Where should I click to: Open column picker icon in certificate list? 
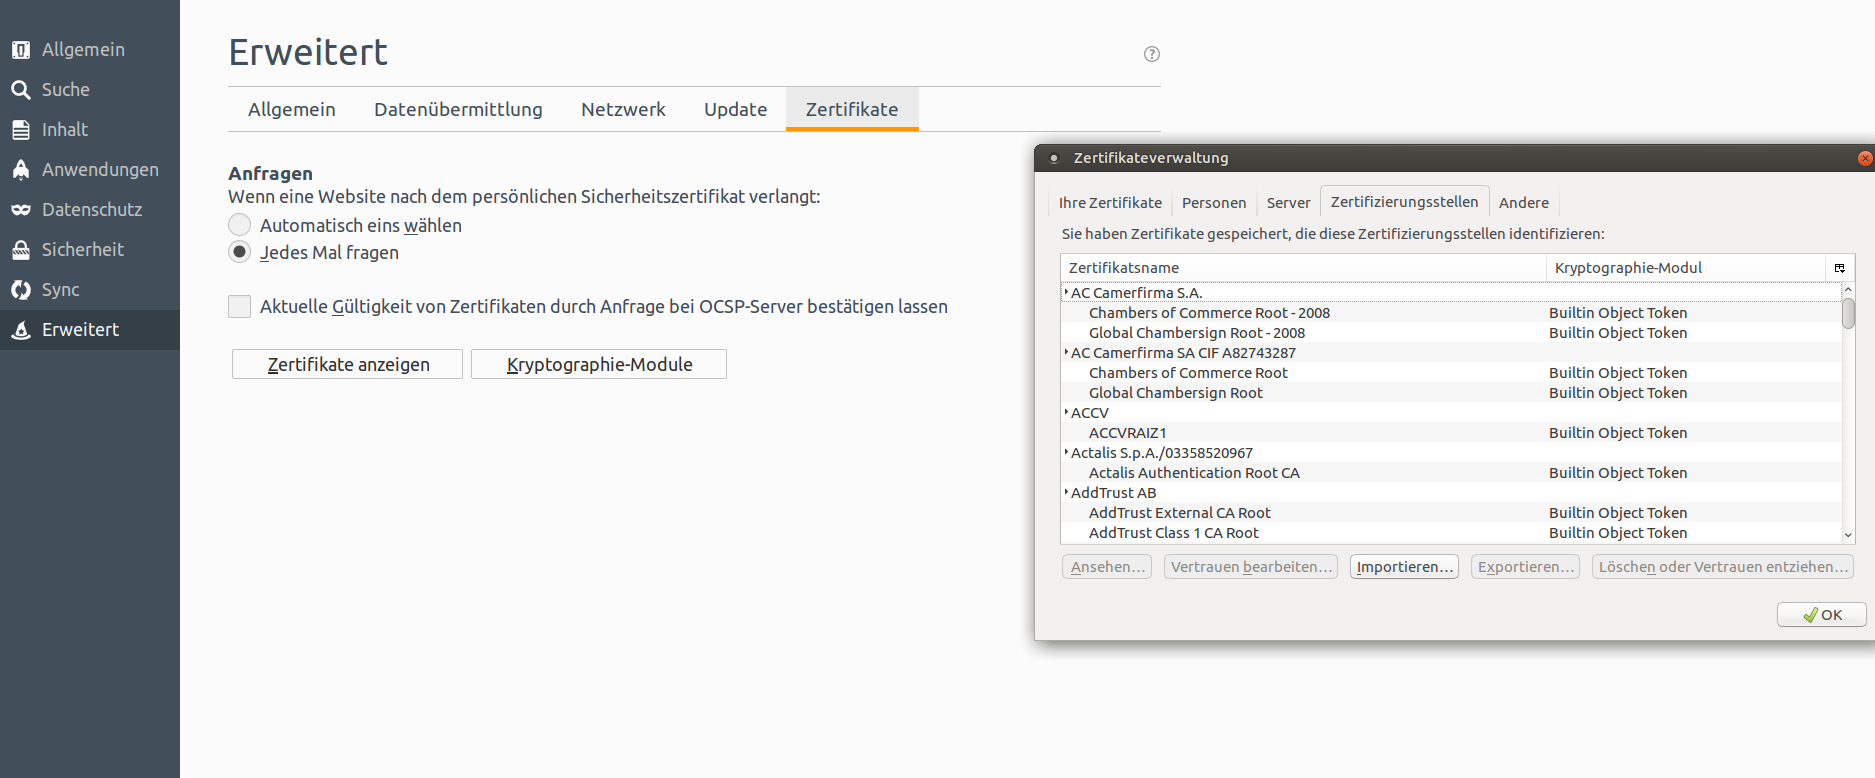(1839, 268)
